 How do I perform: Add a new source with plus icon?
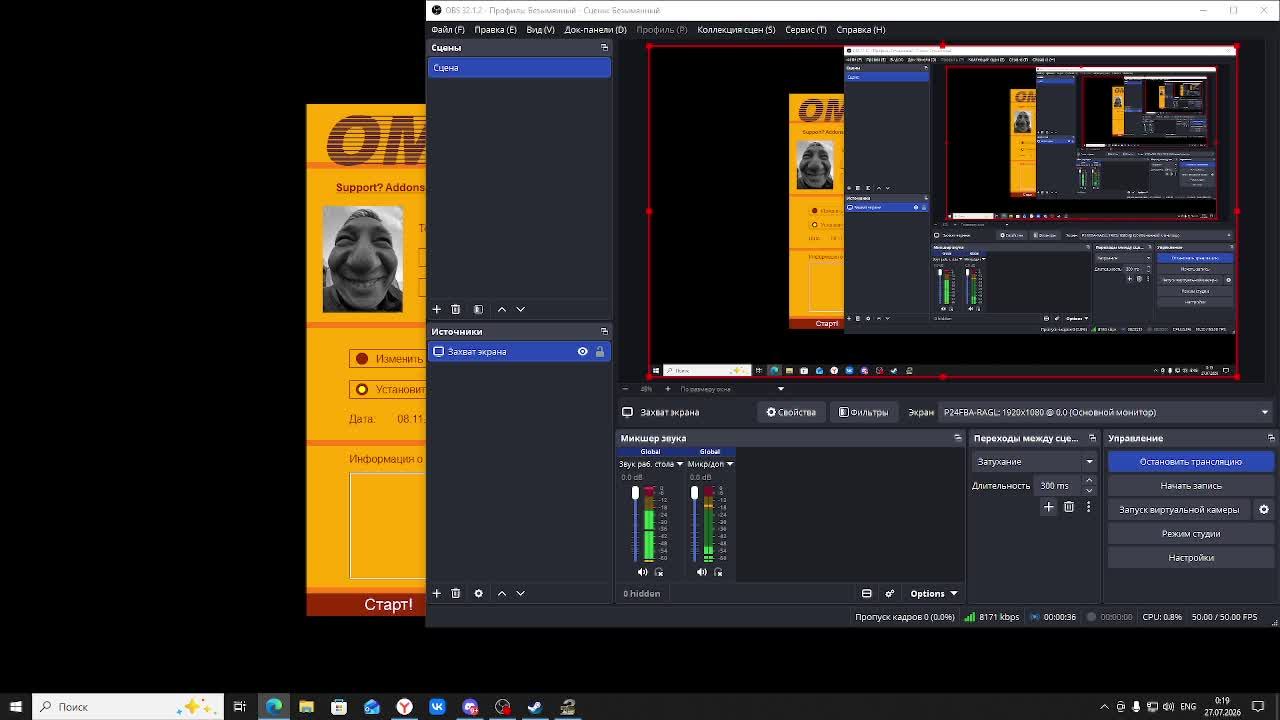click(436, 593)
